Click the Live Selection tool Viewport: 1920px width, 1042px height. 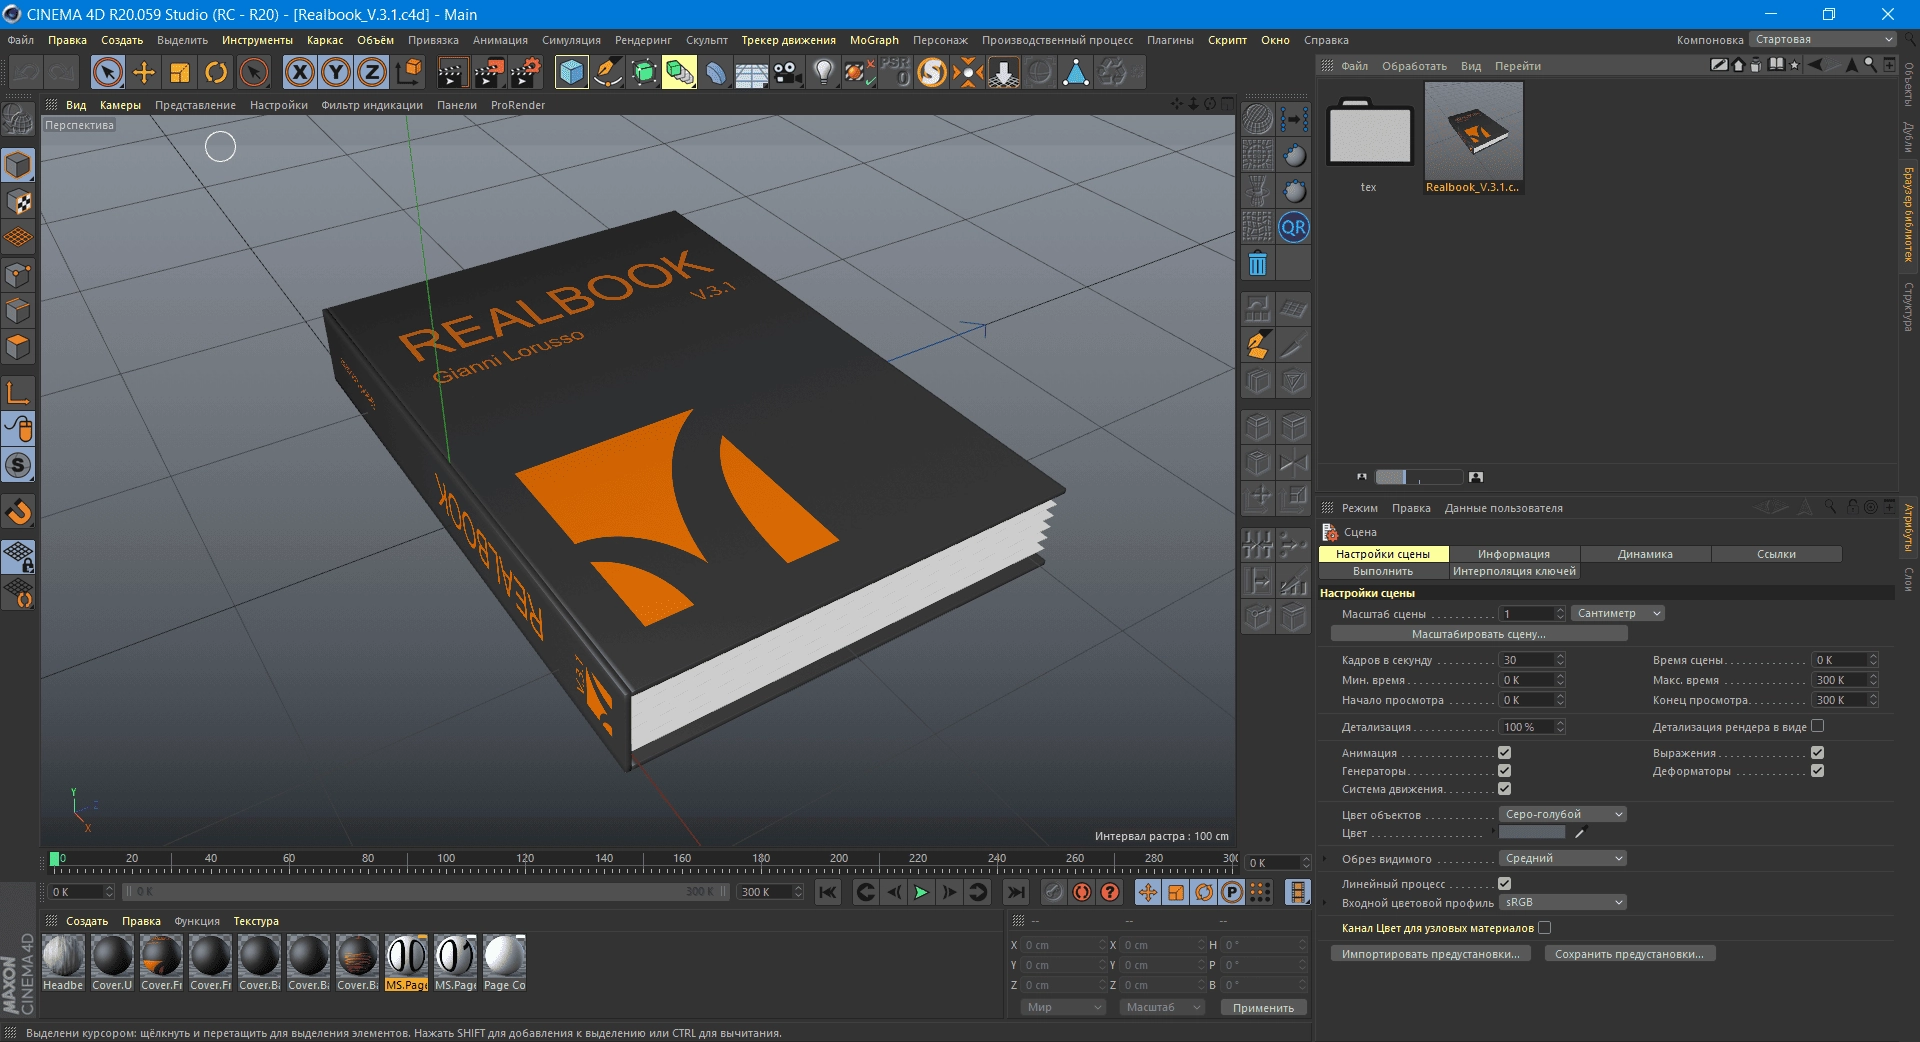(x=108, y=72)
